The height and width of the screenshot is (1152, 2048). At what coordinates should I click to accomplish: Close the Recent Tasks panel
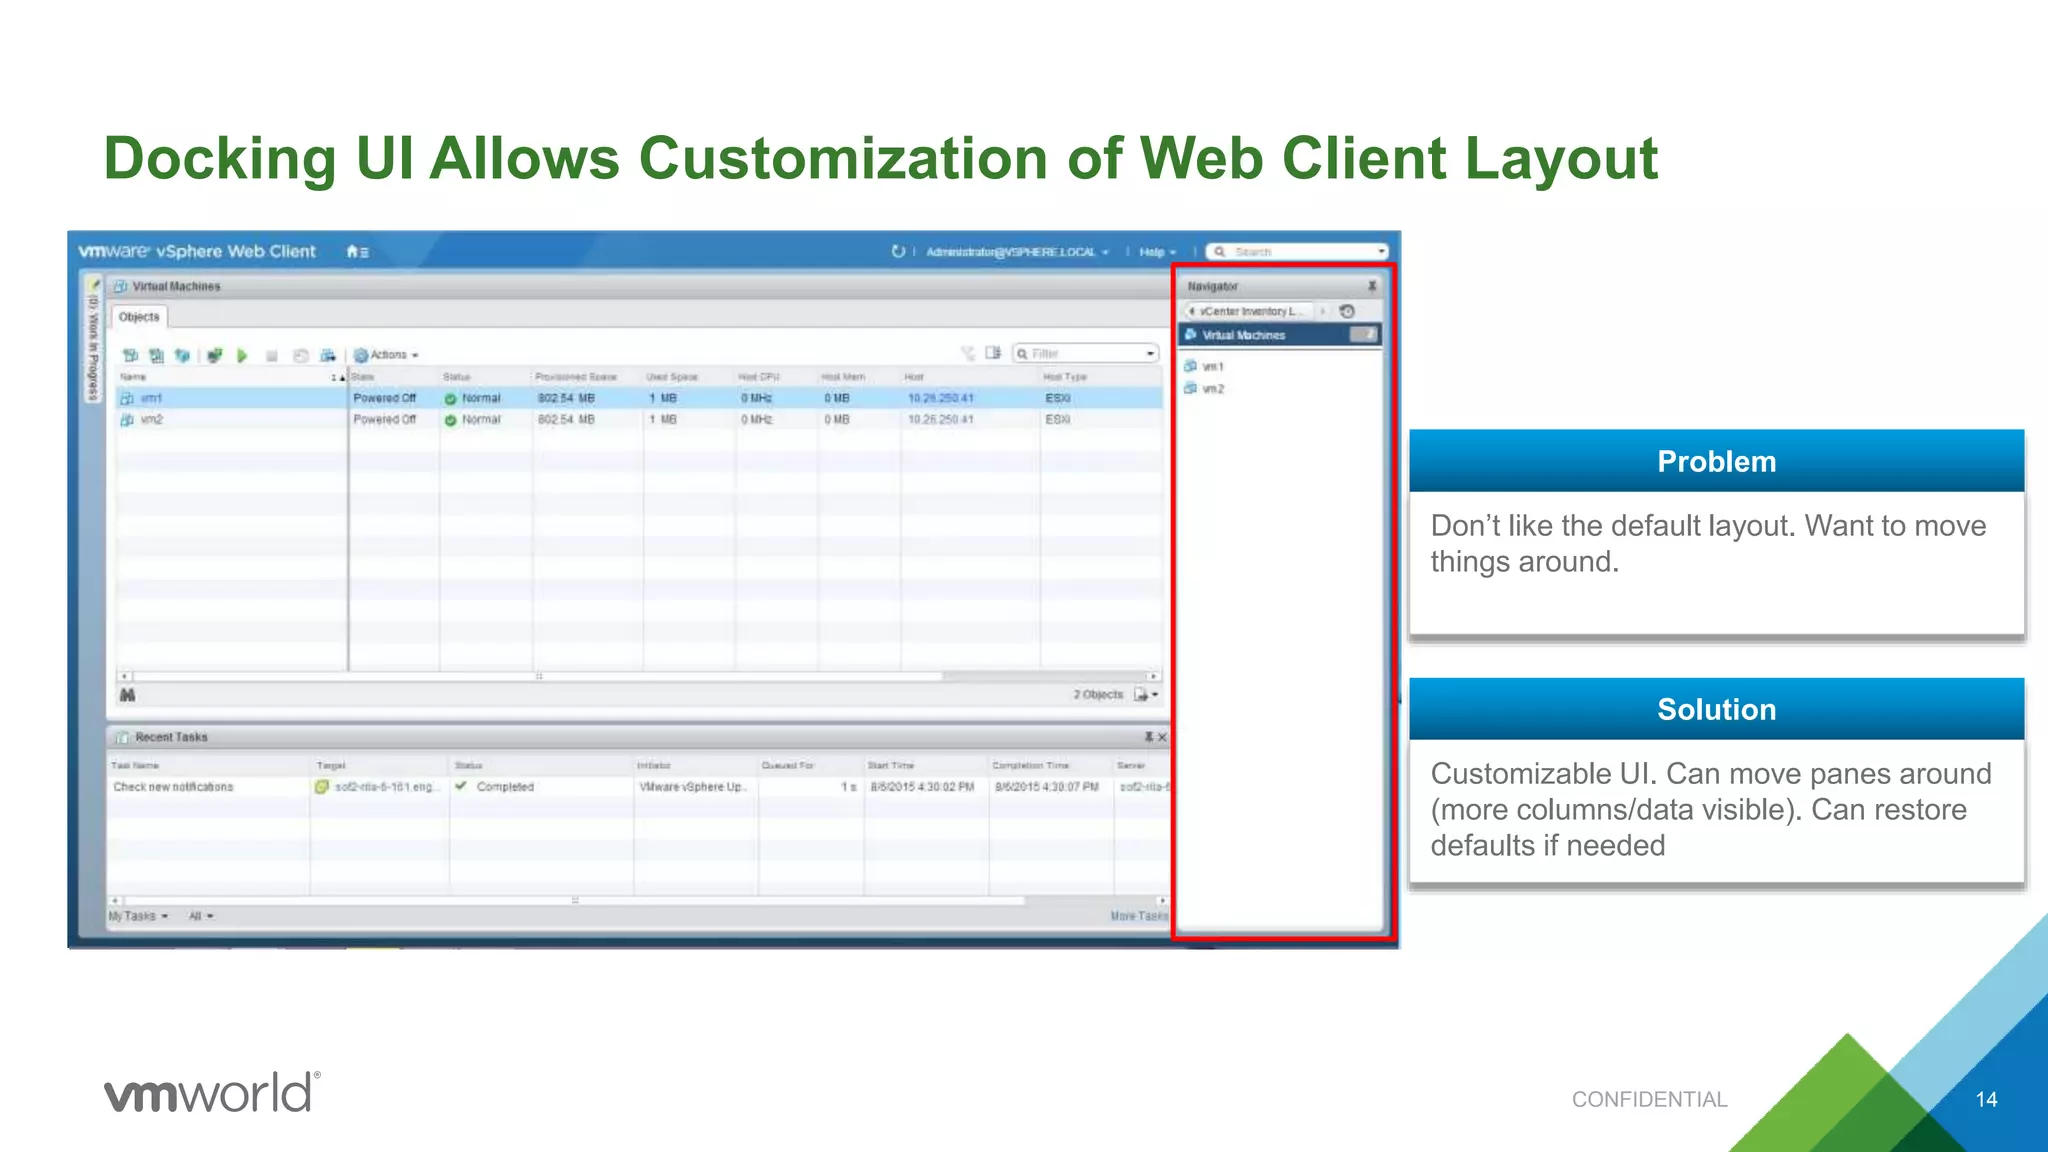(x=1162, y=738)
